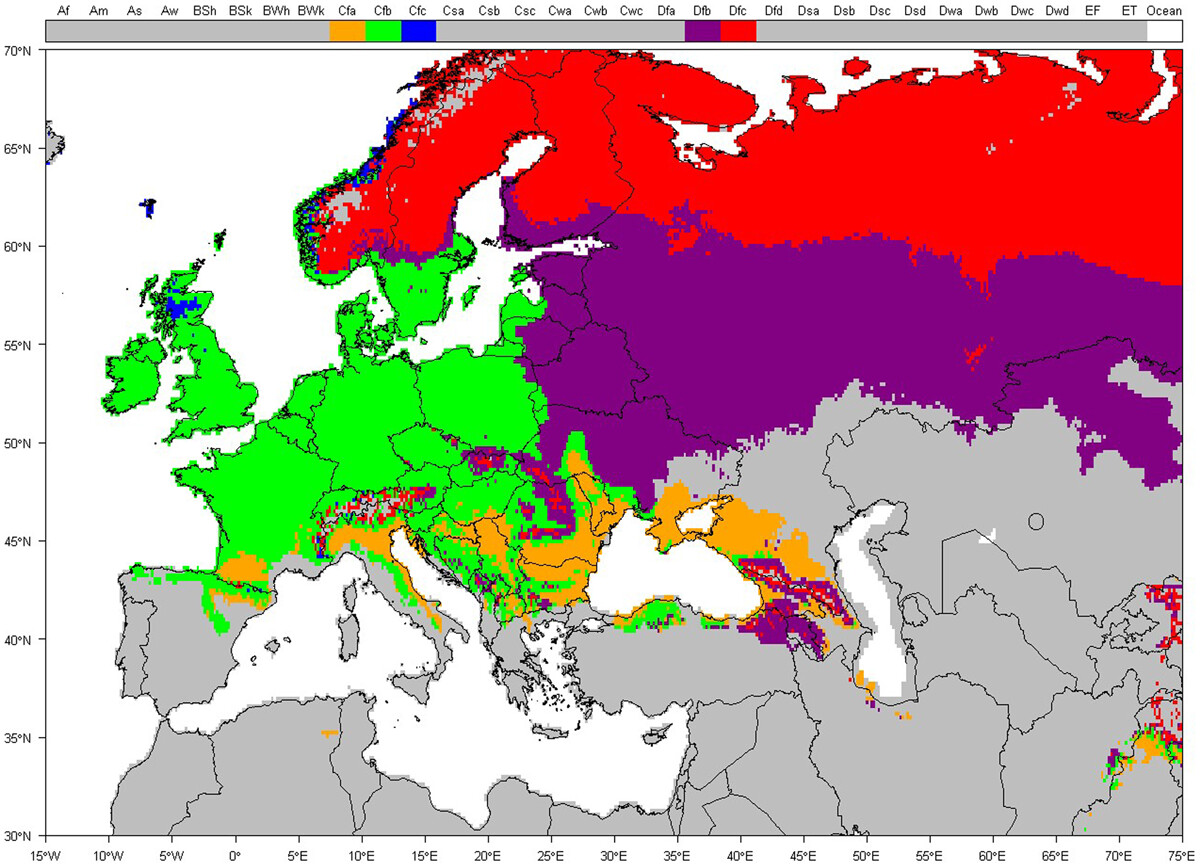Select the 'Dsa' legend label
The image size is (1200, 868).
809,11
